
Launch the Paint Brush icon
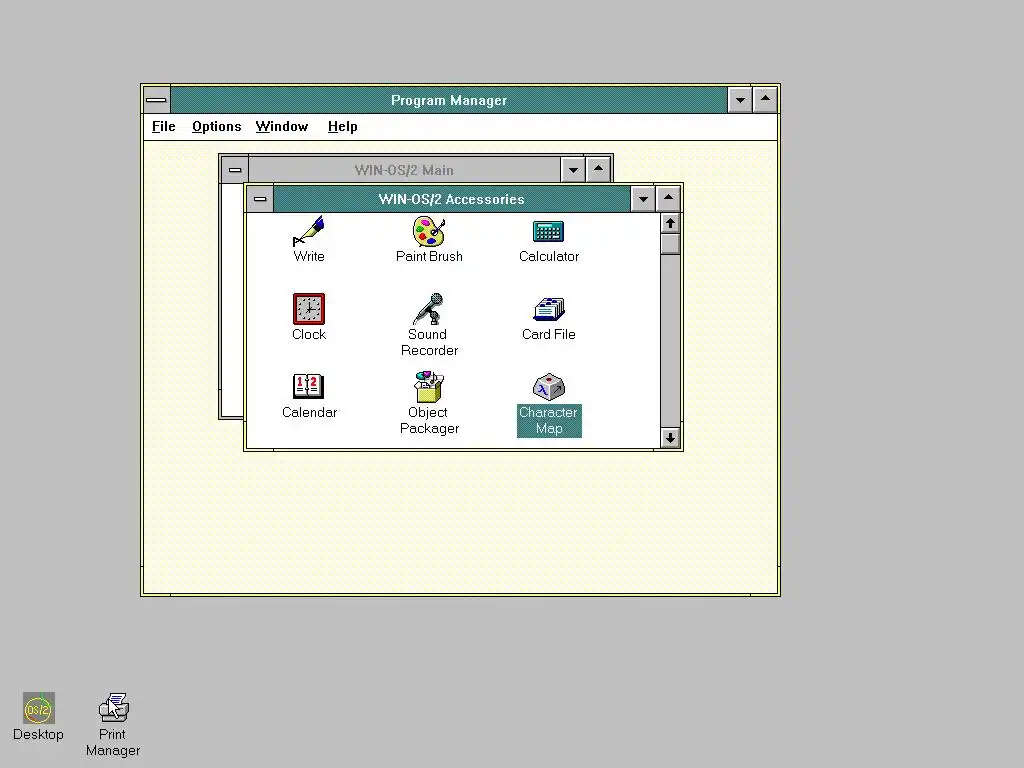(428, 231)
